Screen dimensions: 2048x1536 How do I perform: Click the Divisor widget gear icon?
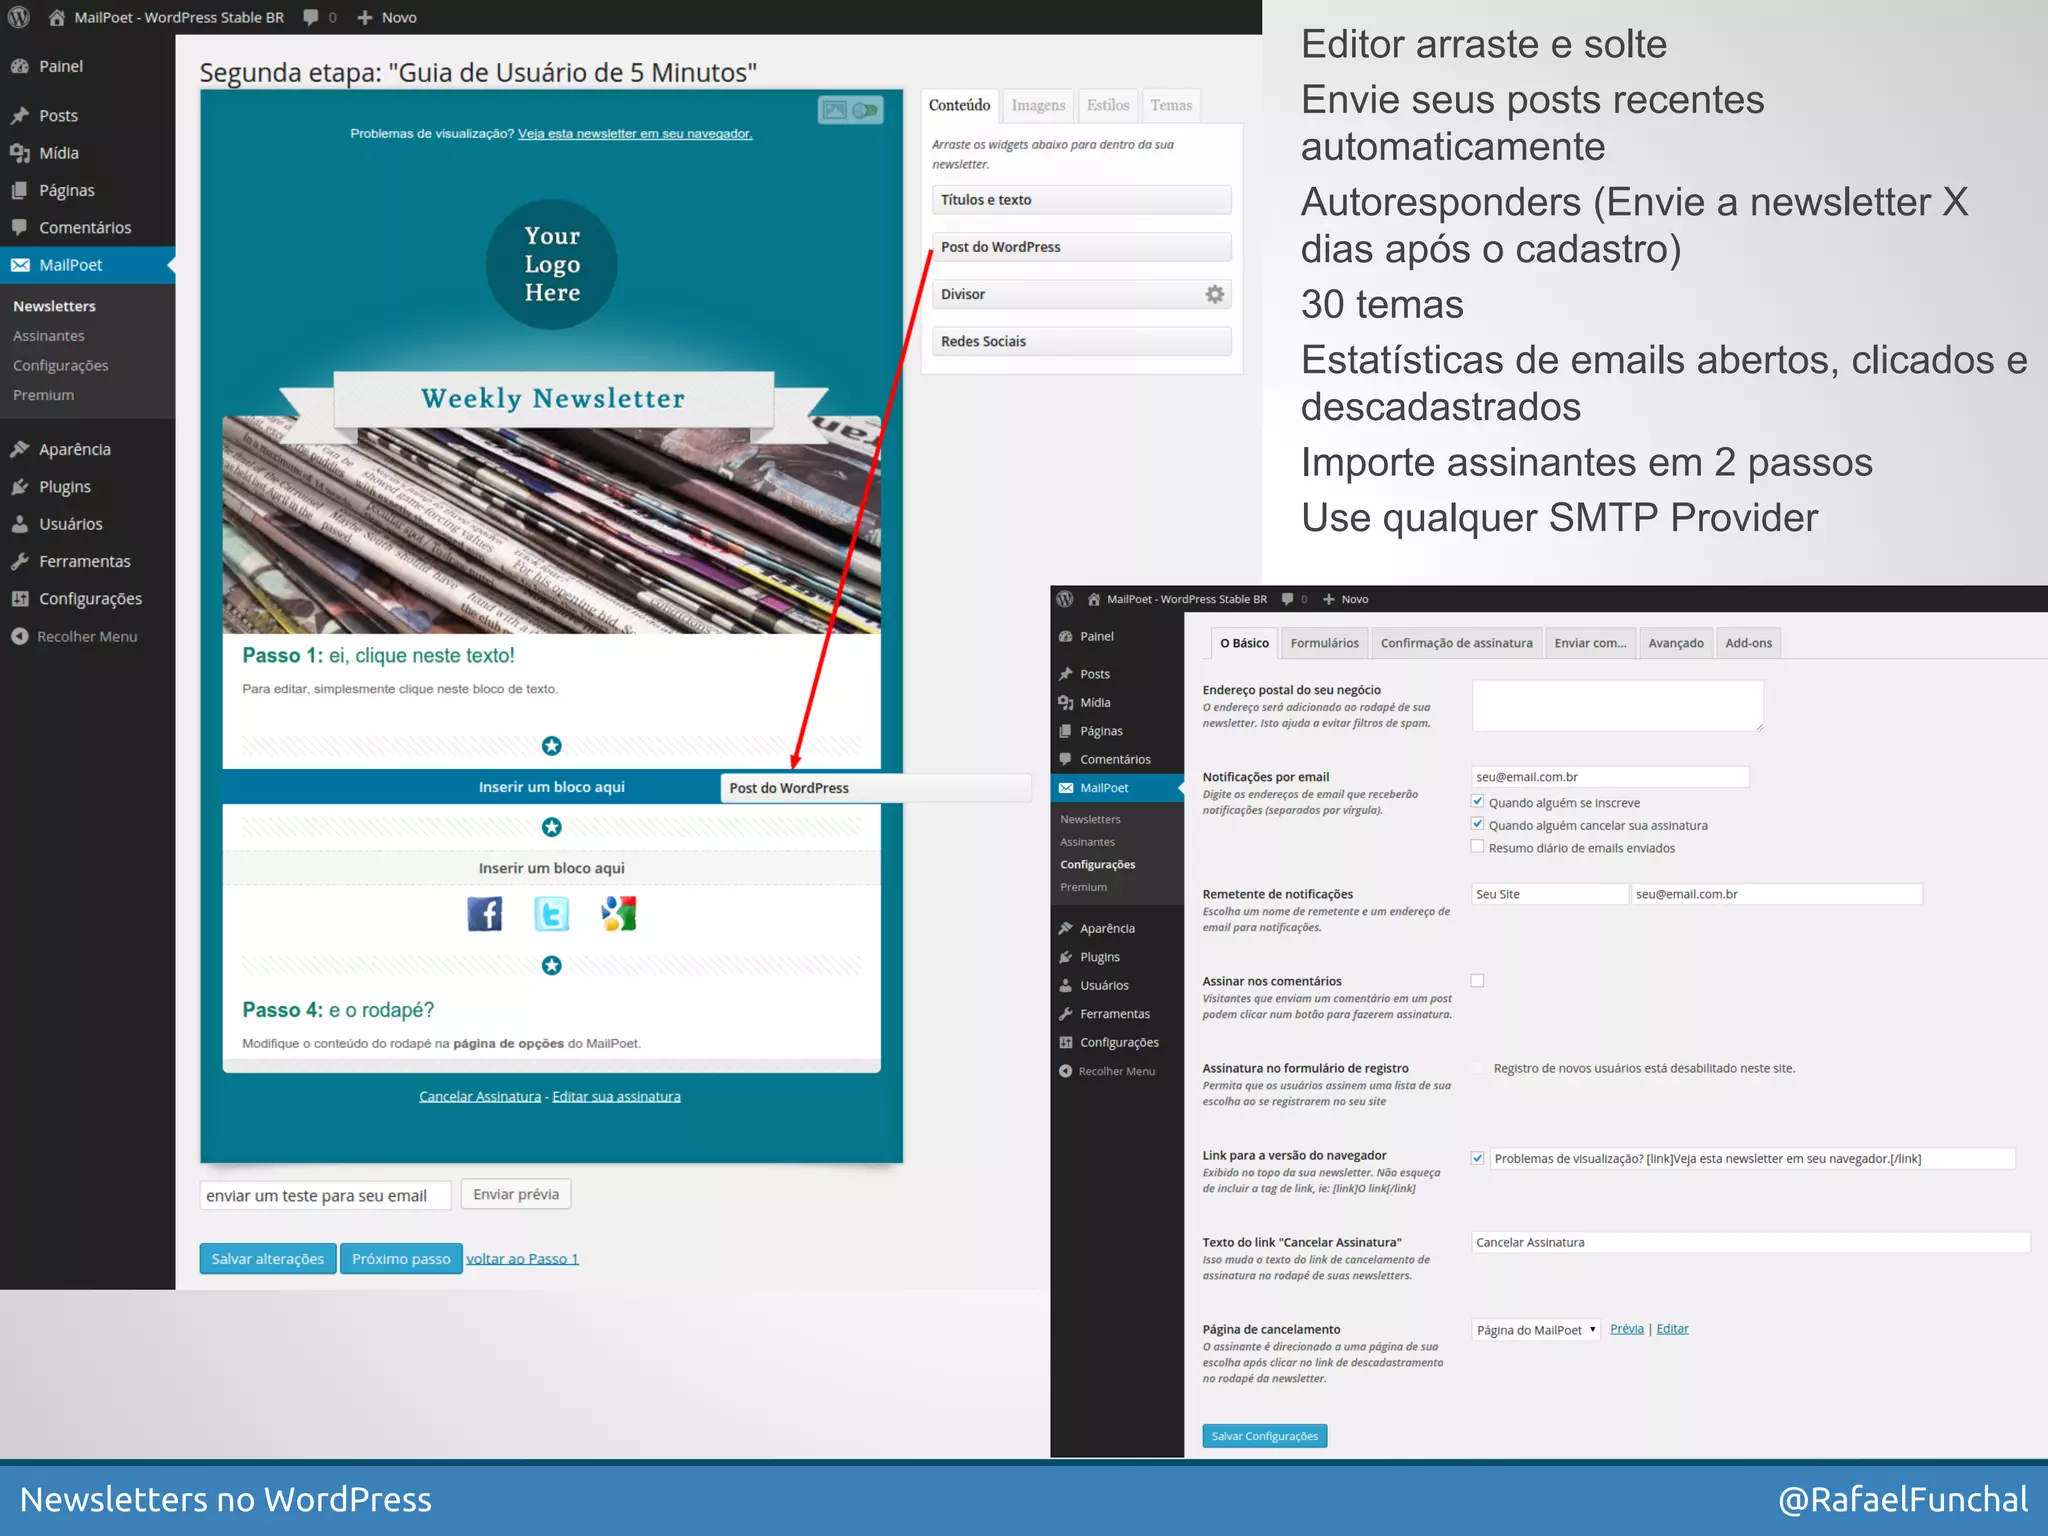coord(1214,294)
